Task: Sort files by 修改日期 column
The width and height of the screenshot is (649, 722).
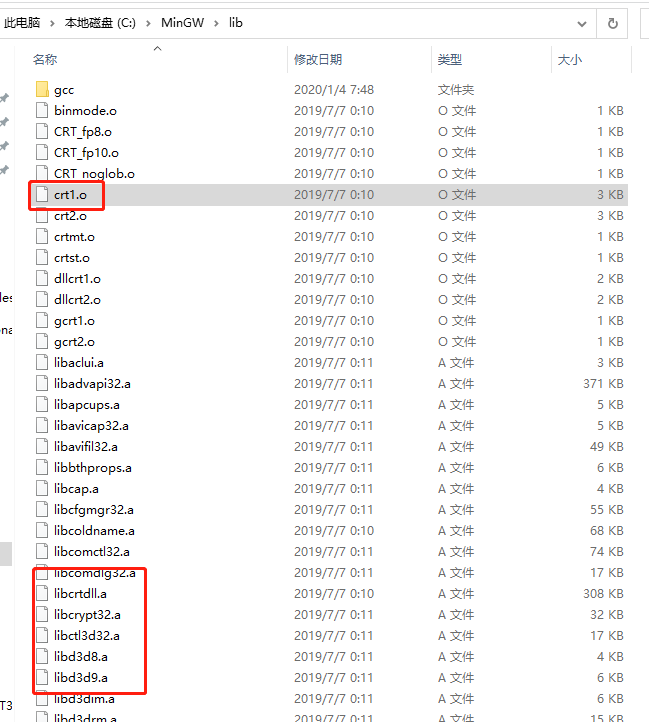Action: pyautogui.click(x=318, y=60)
